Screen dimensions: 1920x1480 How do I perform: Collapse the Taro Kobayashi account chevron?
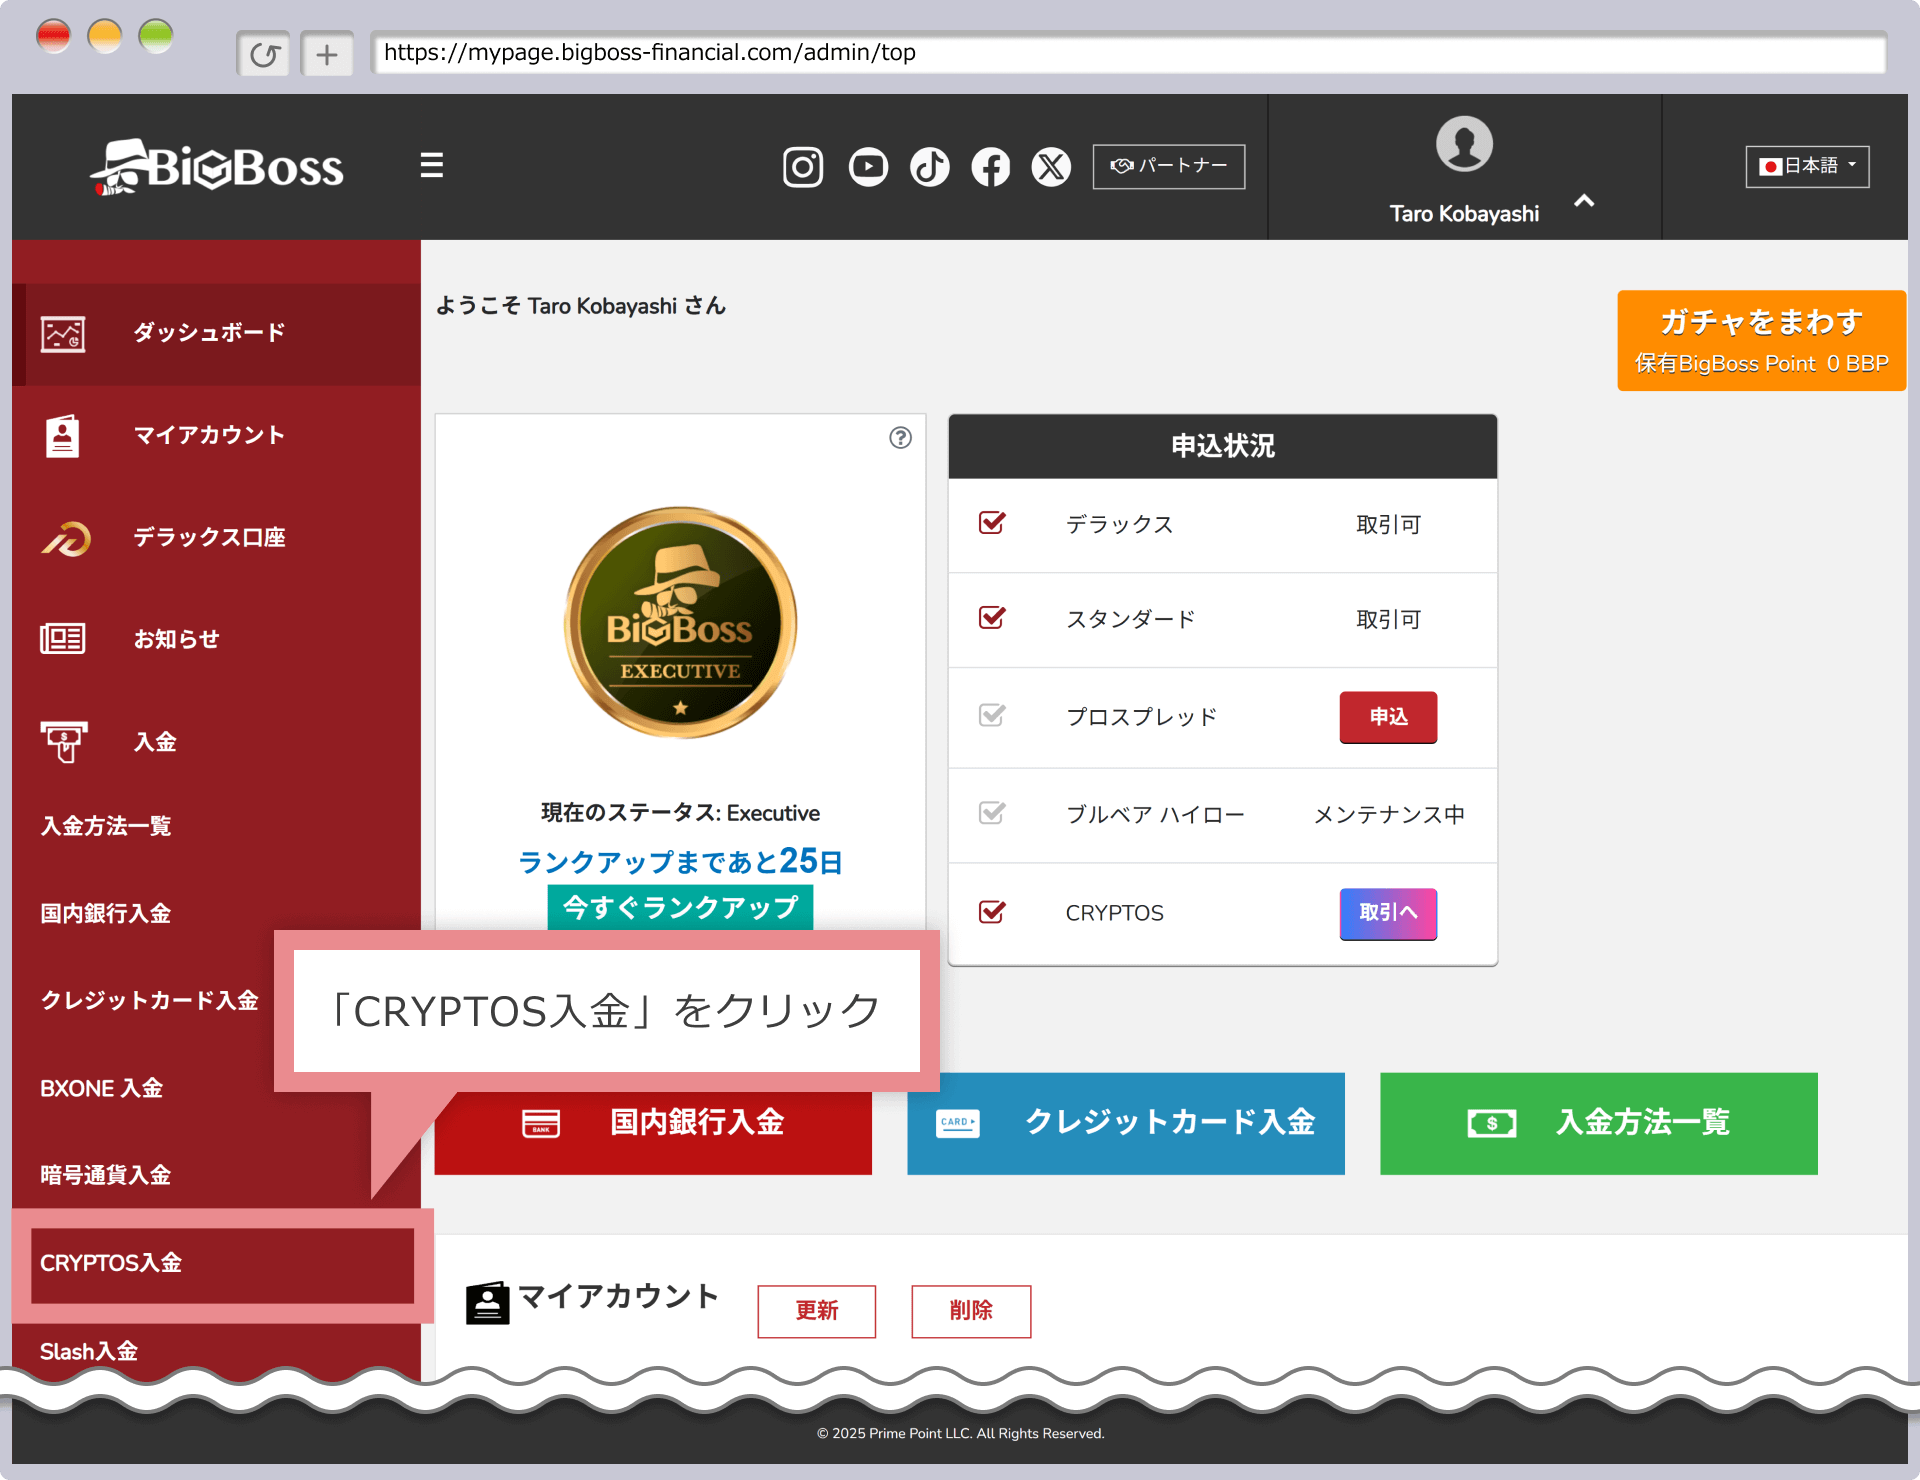coord(1584,202)
